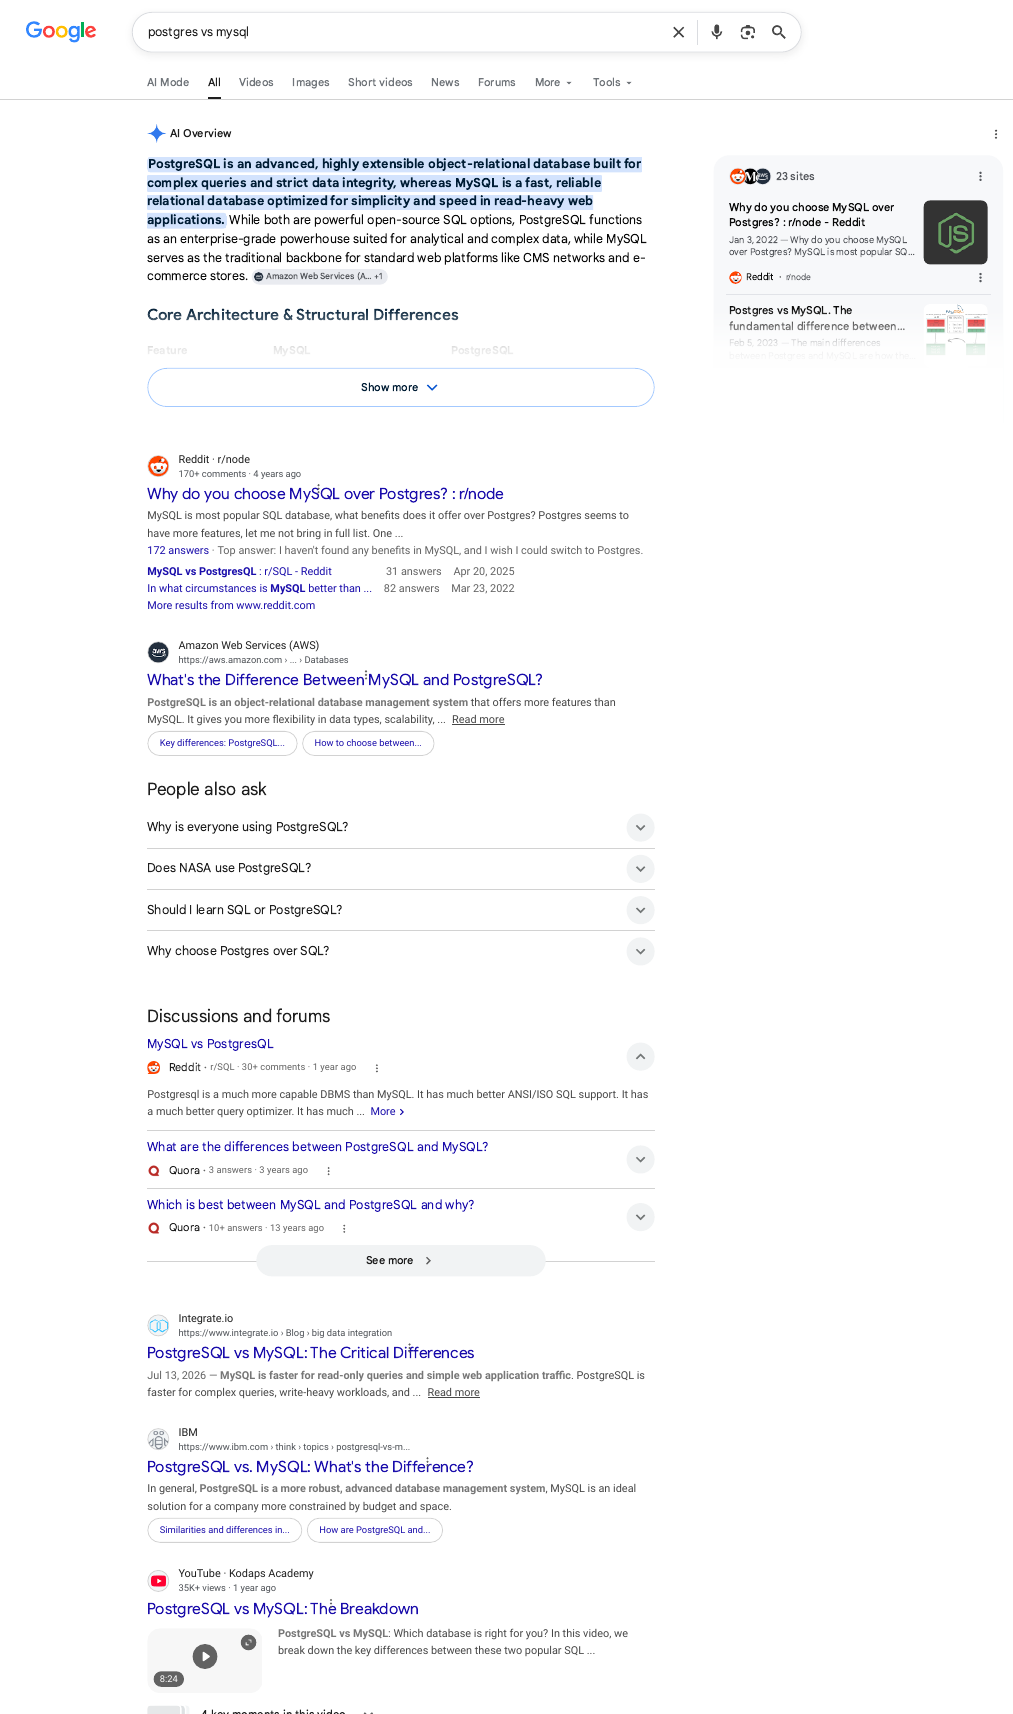Click More in Reddit discussion snippet
The height and width of the screenshot is (1714, 1013).
pyautogui.click(x=387, y=1112)
